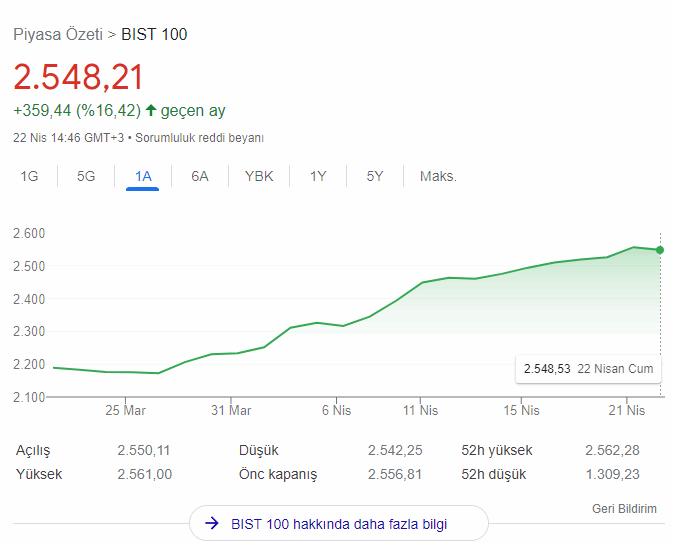
Task: Select the 1Y one-year tab
Action: pos(318,177)
